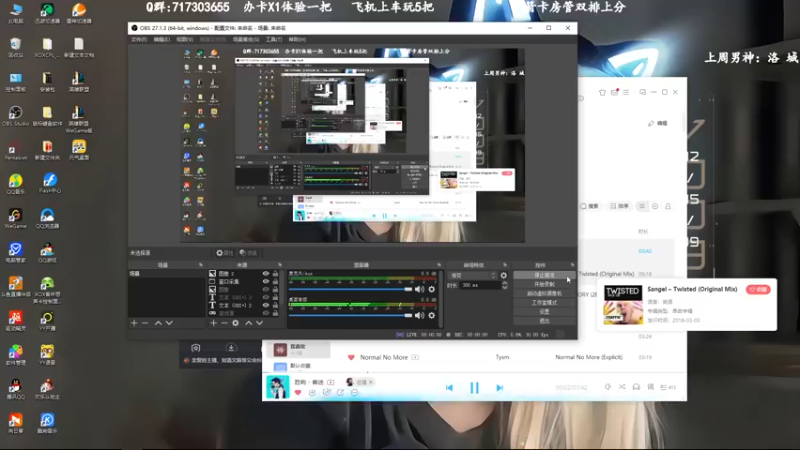800x450 pixels.
Task: Toggle visibility of 窗口采集 source
Action: 266,281
